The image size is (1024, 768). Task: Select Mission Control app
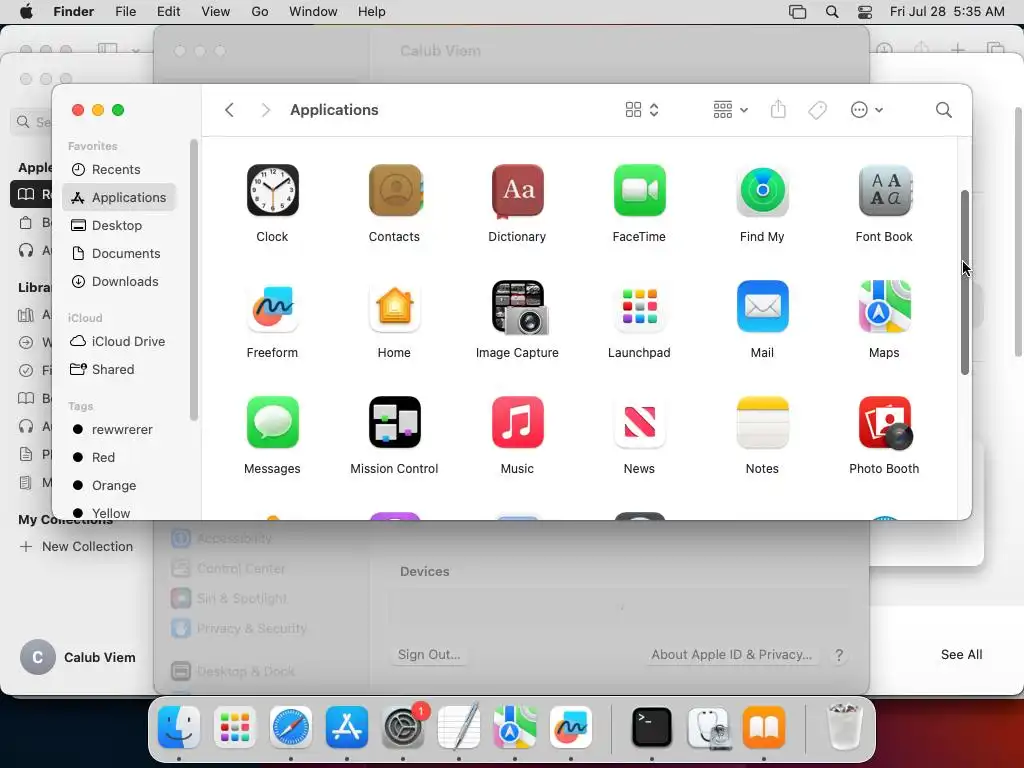click(x=394, y=422)
